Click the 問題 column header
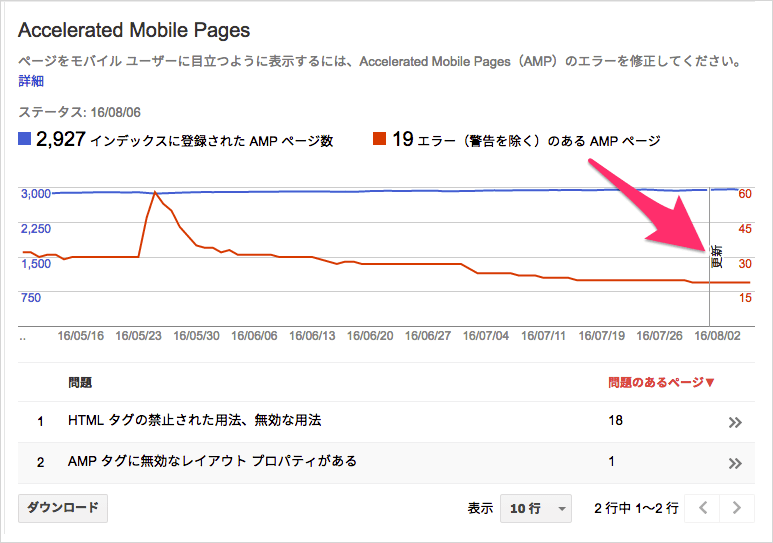Screen dimensions: 773x543 pyautogui.click(x=80, y=382)
